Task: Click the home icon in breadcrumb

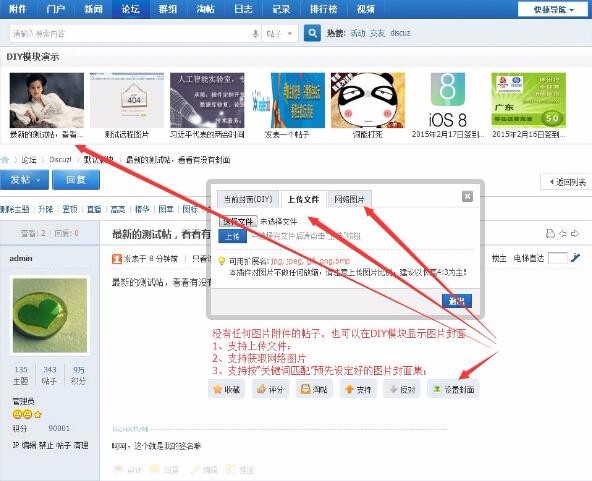Action: (5, 160)
